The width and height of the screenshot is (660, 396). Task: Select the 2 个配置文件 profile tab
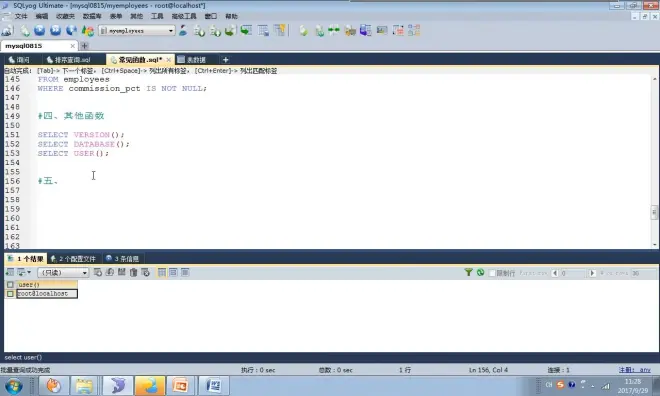tap(73, 258)
